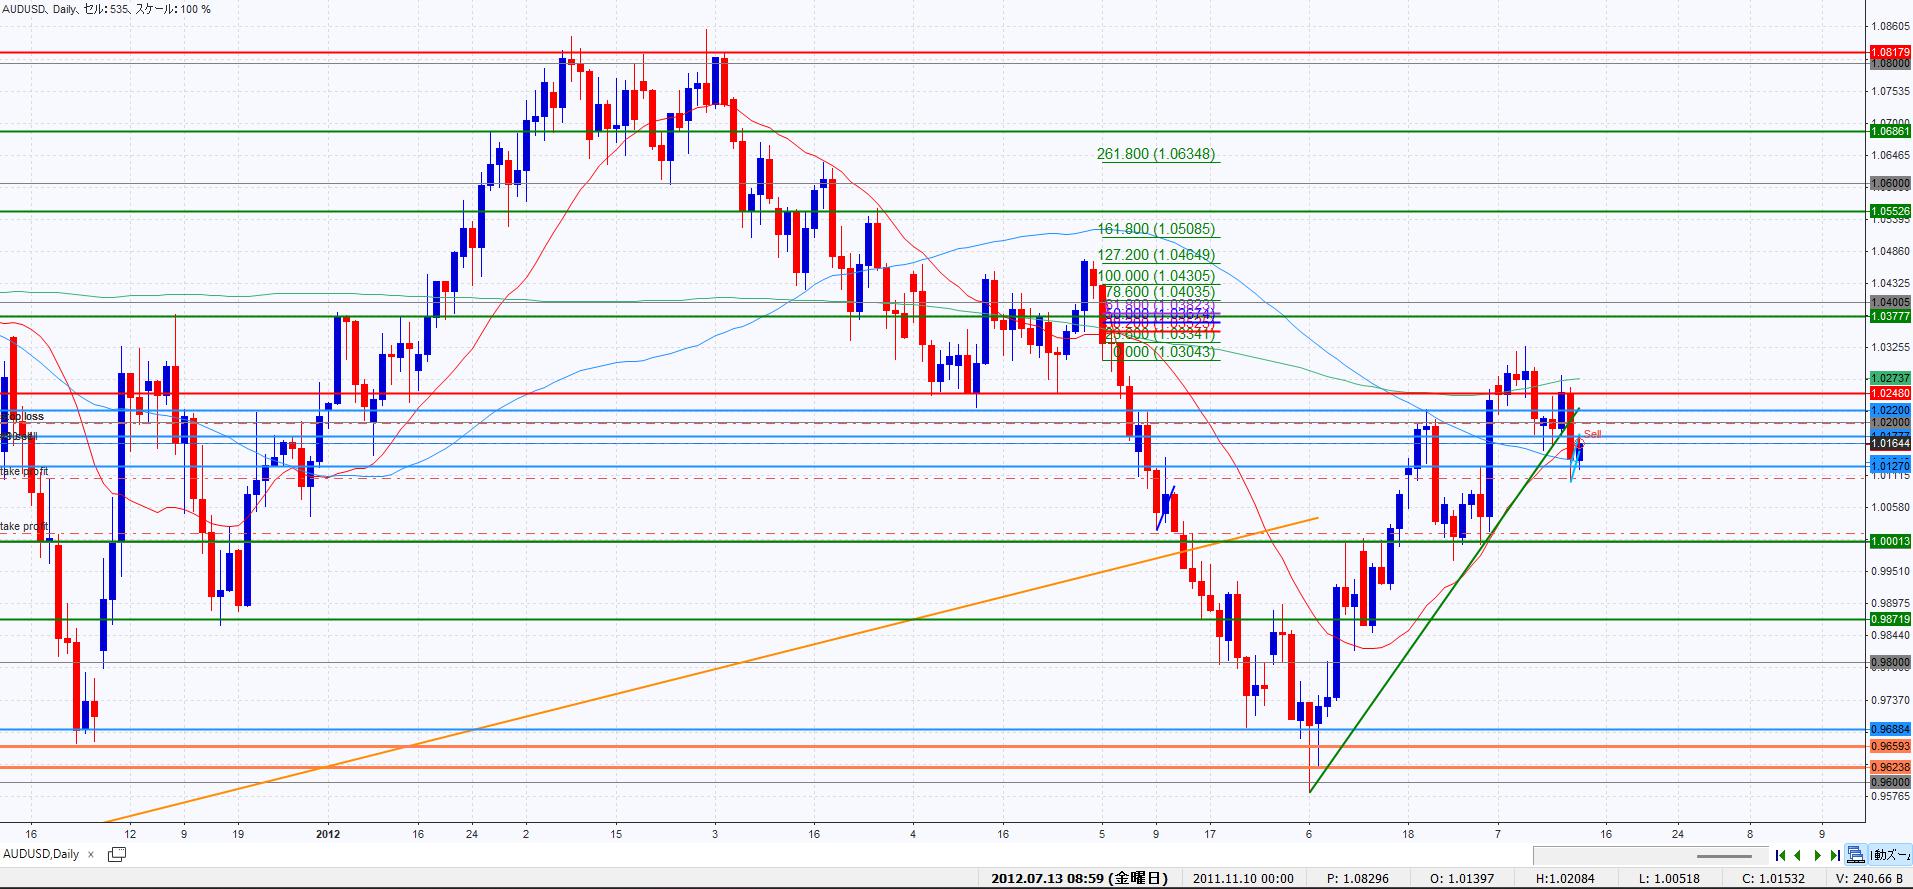Open the chart windows list icon beside the tab
The height and width of the screenshot is (889, 1913).
click(x=117, y=854)
